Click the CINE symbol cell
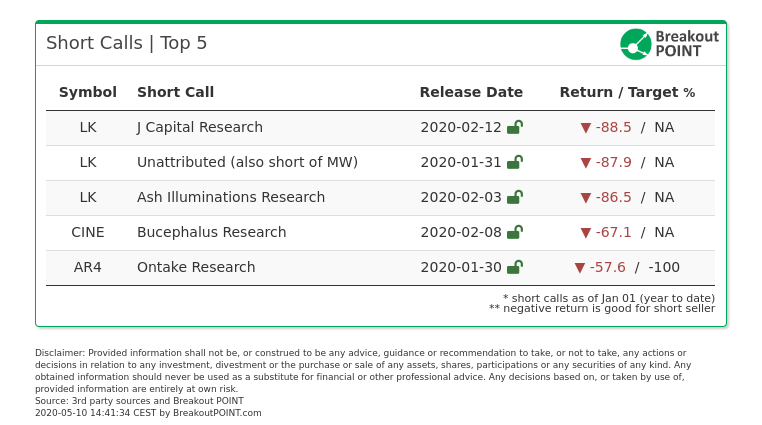The height and width of the screenshot is (425, 762). pyautogui.click(x=87, y=232)
